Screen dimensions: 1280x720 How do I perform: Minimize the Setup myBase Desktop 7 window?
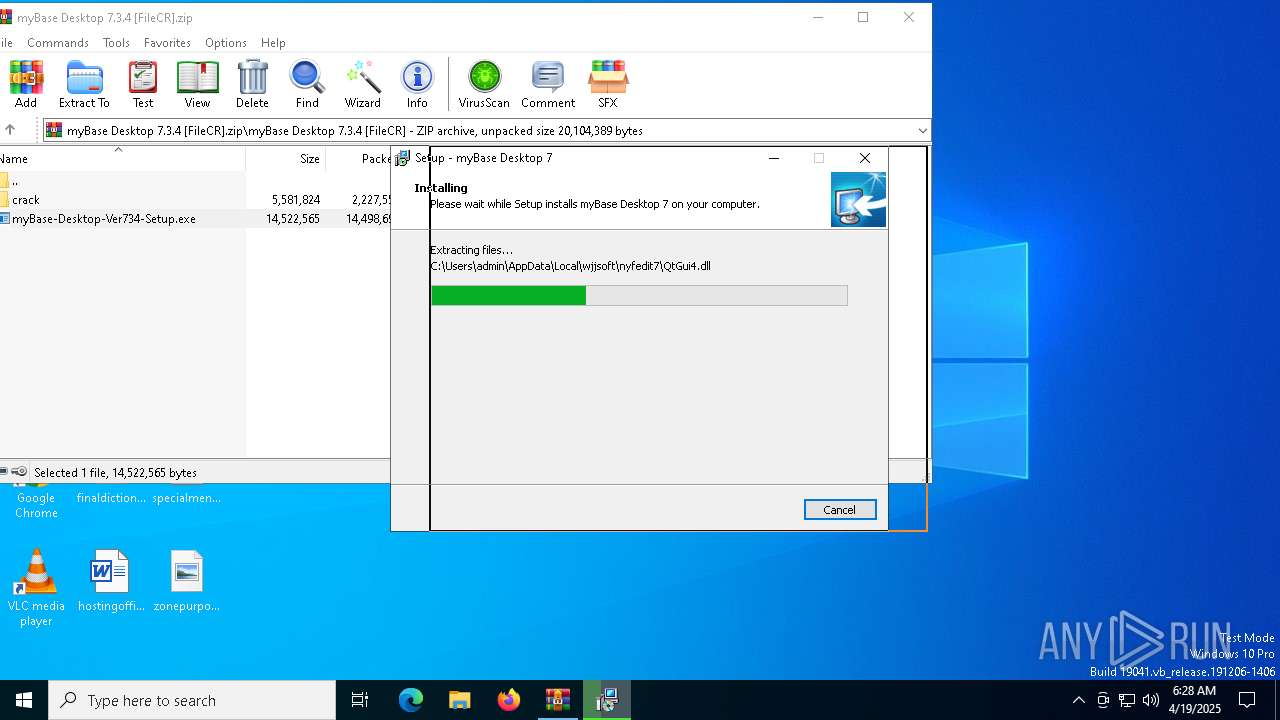(x=773, y=158)
